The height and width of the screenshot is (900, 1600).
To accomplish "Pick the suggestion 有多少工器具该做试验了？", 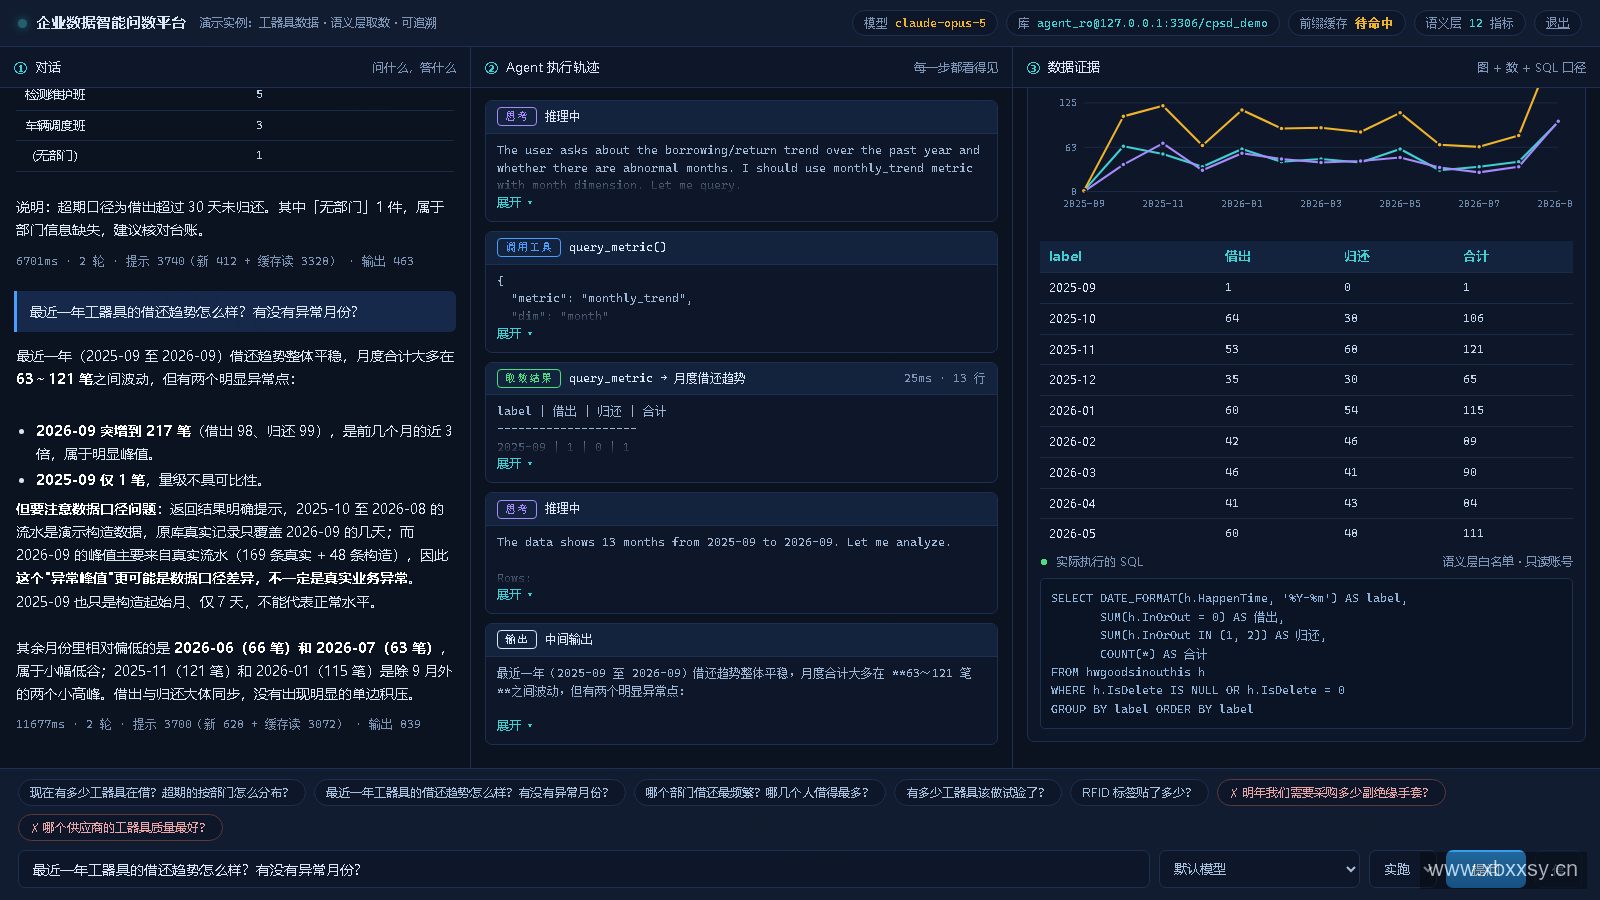I will coord(976,793).
